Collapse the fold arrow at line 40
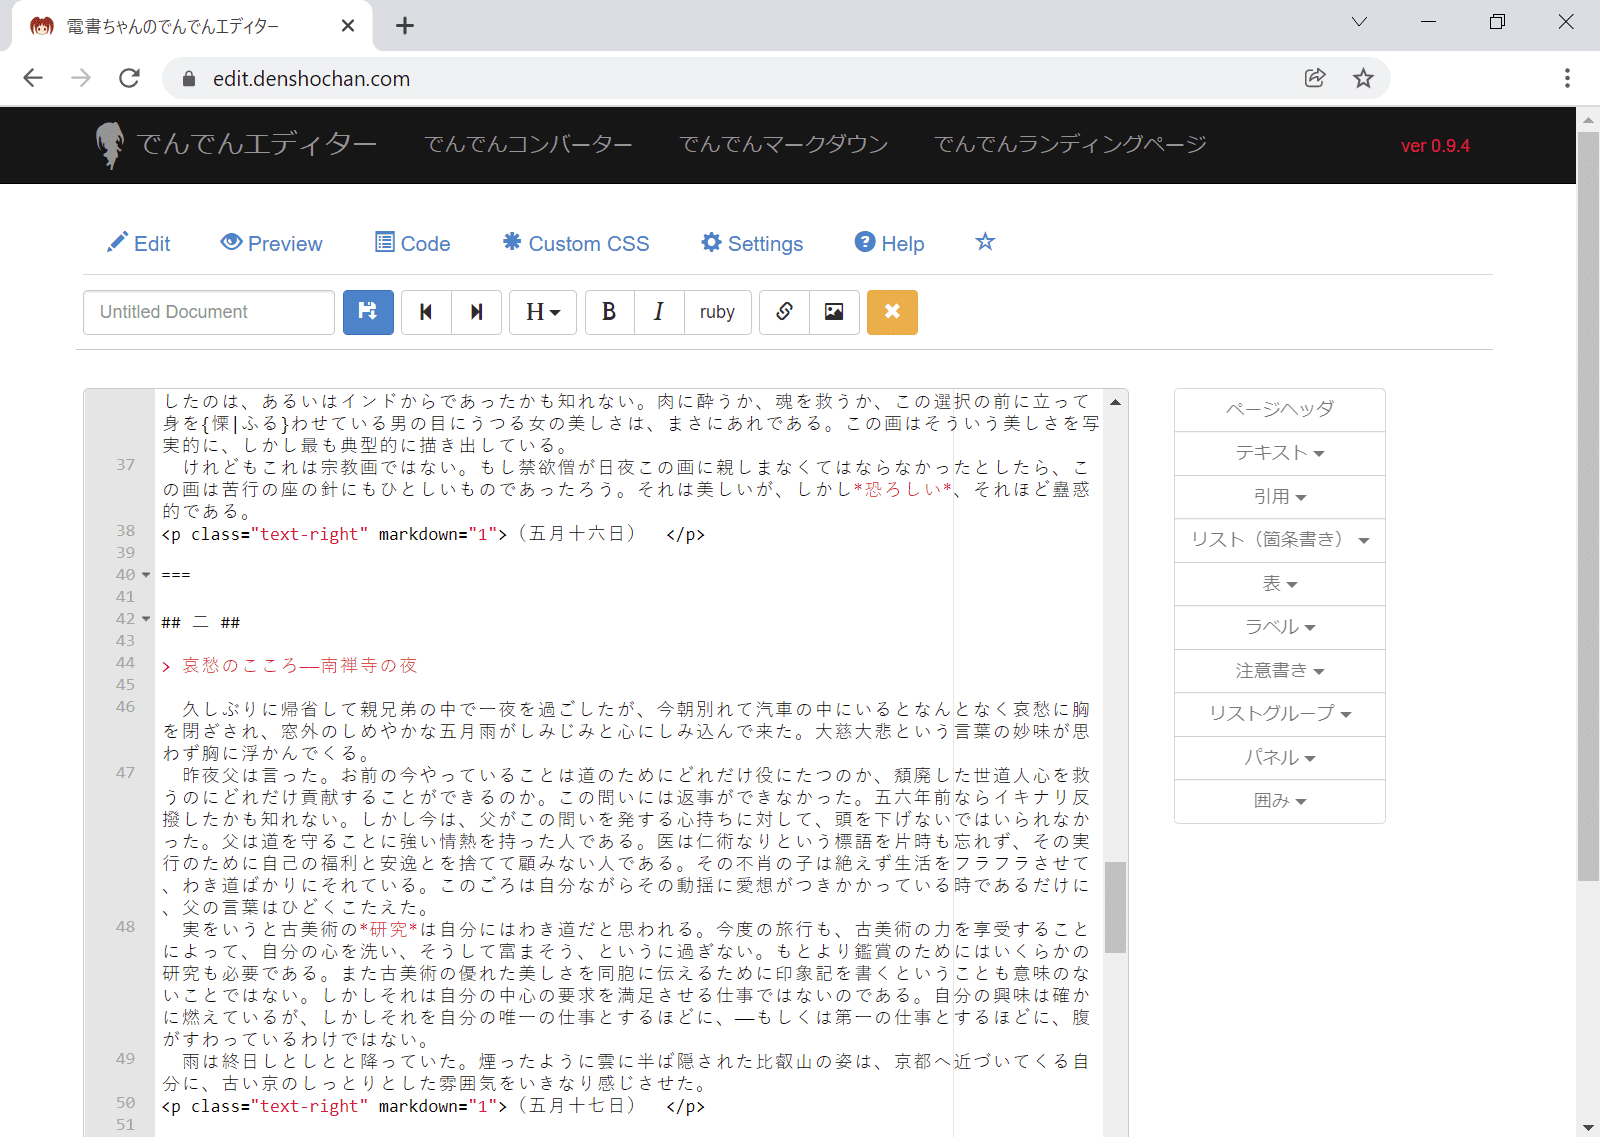Viewport: 1600px width, 1137px height. click(x=146, y=575)
